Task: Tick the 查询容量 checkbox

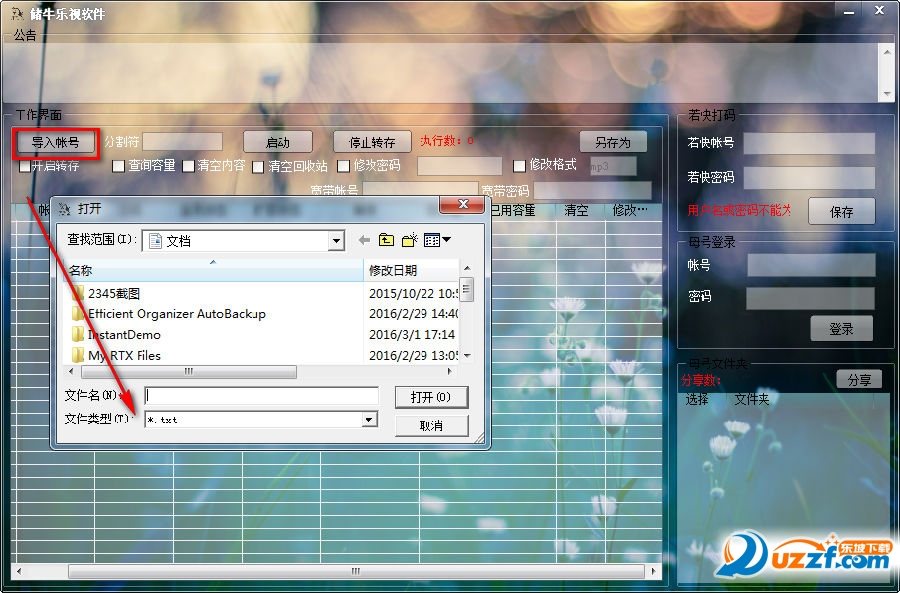Action: (119, 166)
